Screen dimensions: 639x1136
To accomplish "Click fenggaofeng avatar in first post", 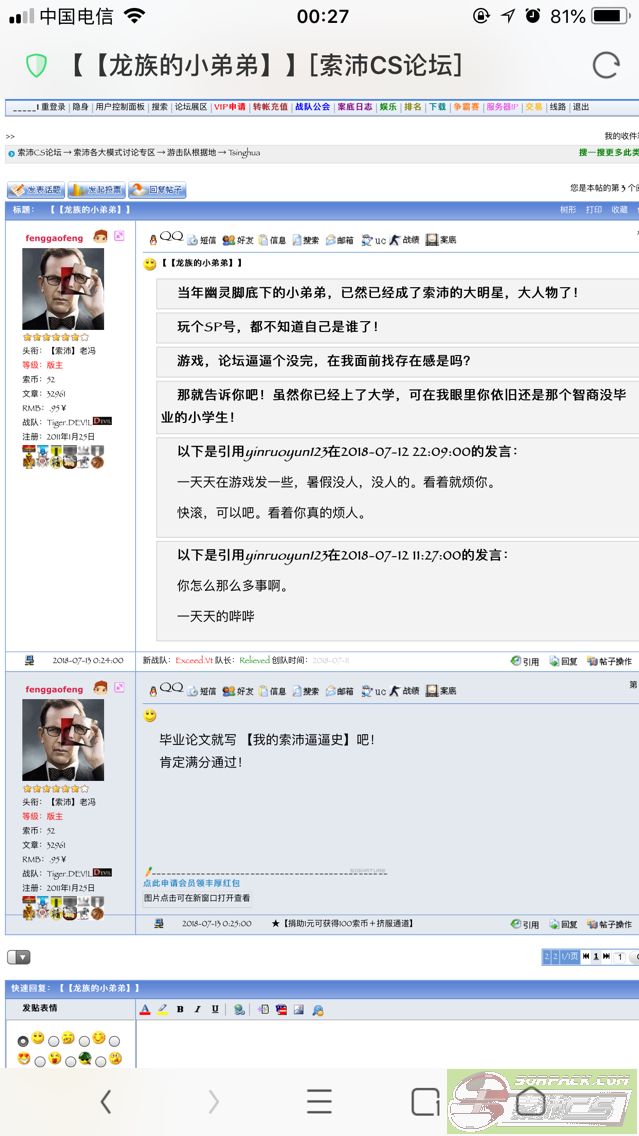I will (x=63, y=289).
